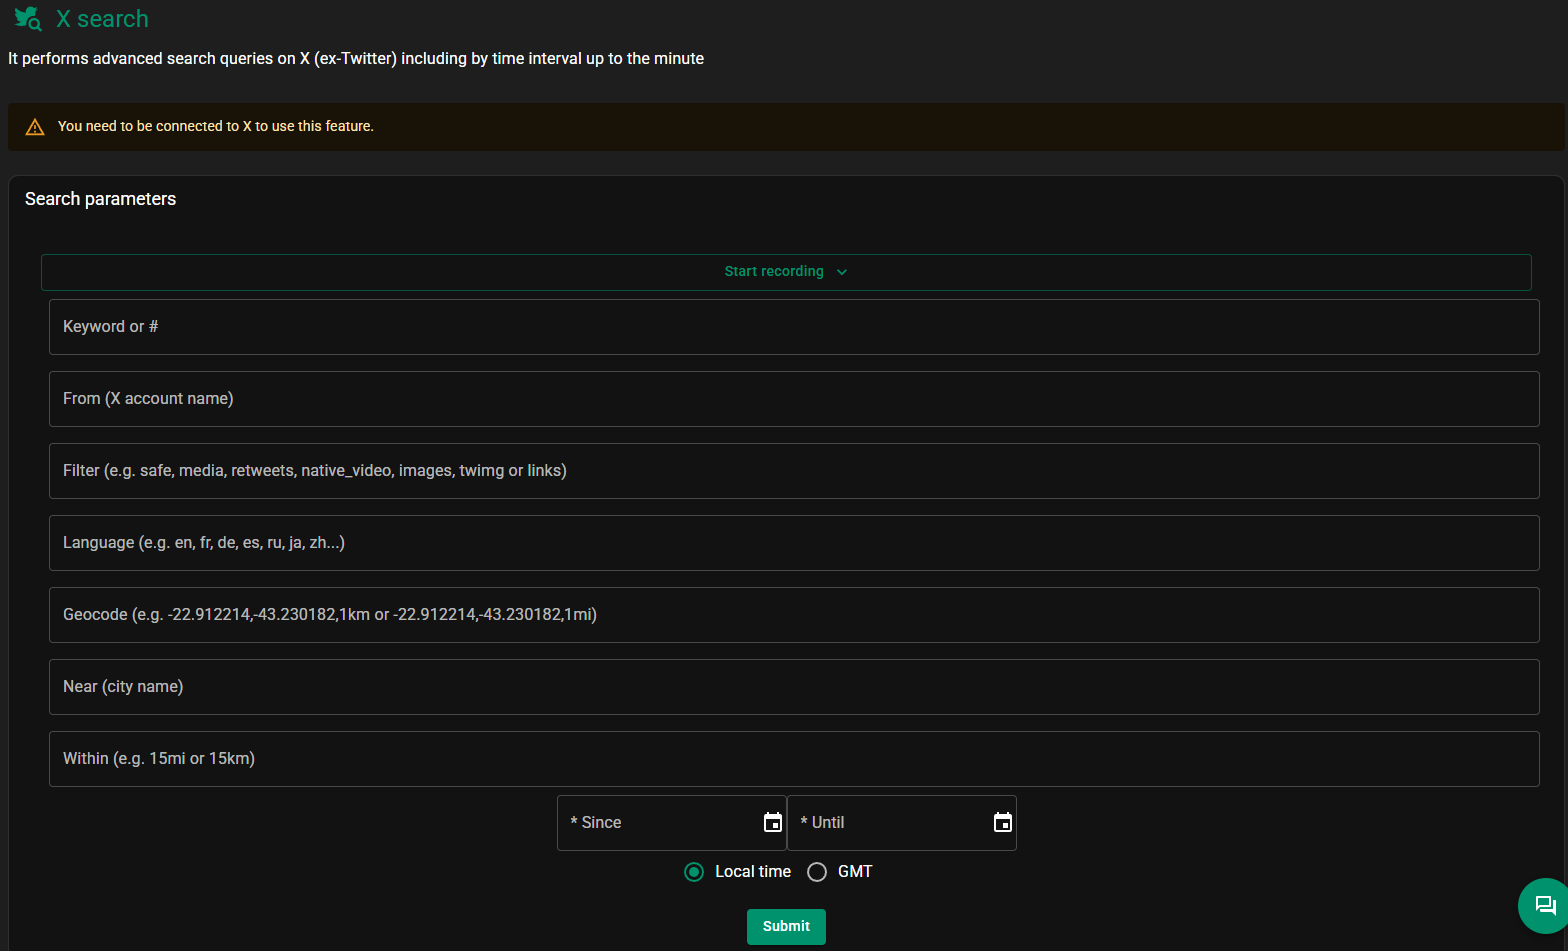The height and width of the screenshot is (951, 1568).
Task: Select the Language input field
Action: tap(793, 543)
